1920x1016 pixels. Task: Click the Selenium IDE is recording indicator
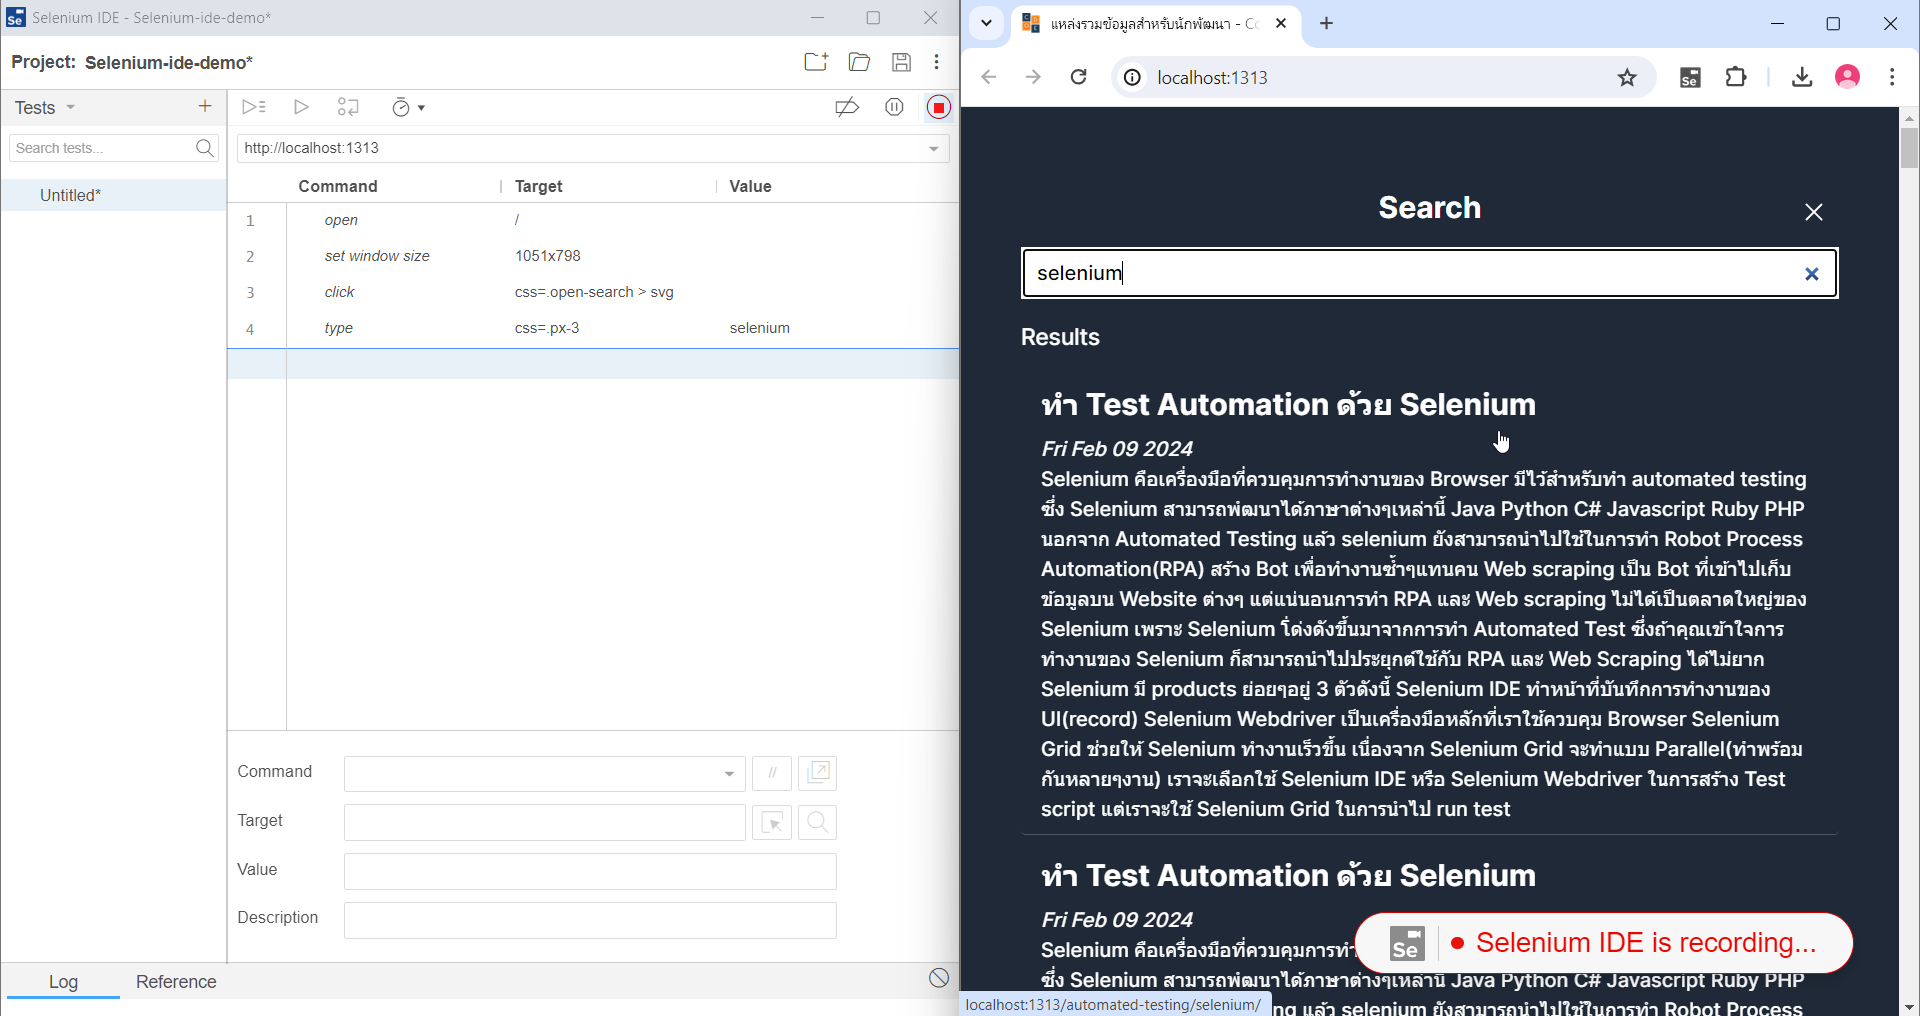coord(1603,943)
